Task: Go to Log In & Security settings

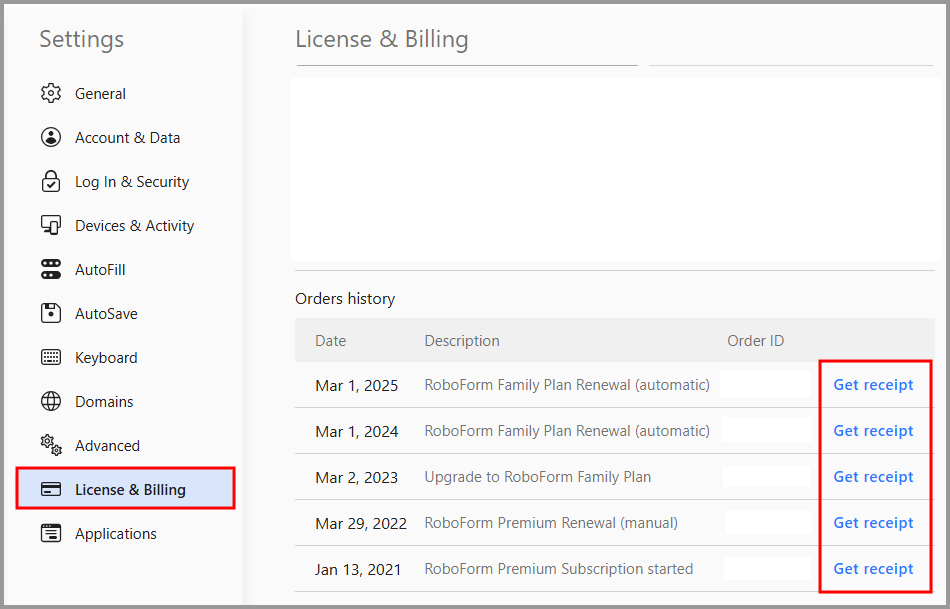Action: pyautogui.click(x=131, y=182)
